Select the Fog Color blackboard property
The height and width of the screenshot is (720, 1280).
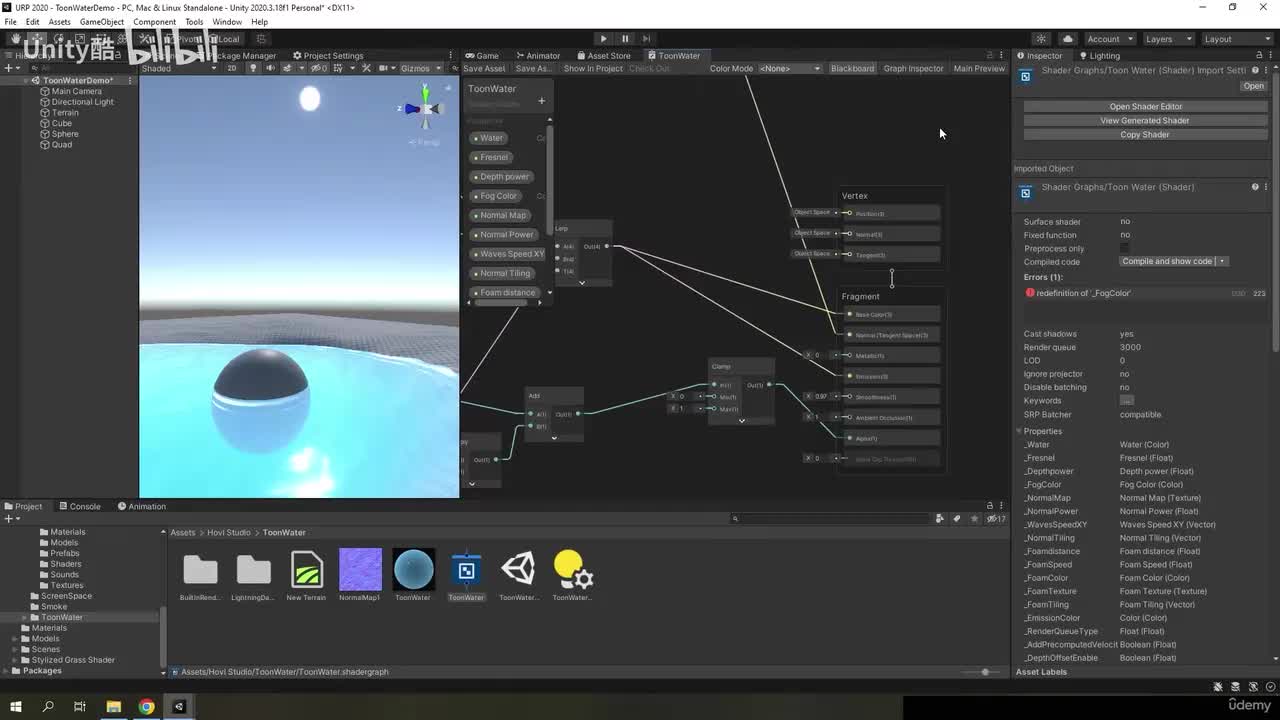click(496, 196)
